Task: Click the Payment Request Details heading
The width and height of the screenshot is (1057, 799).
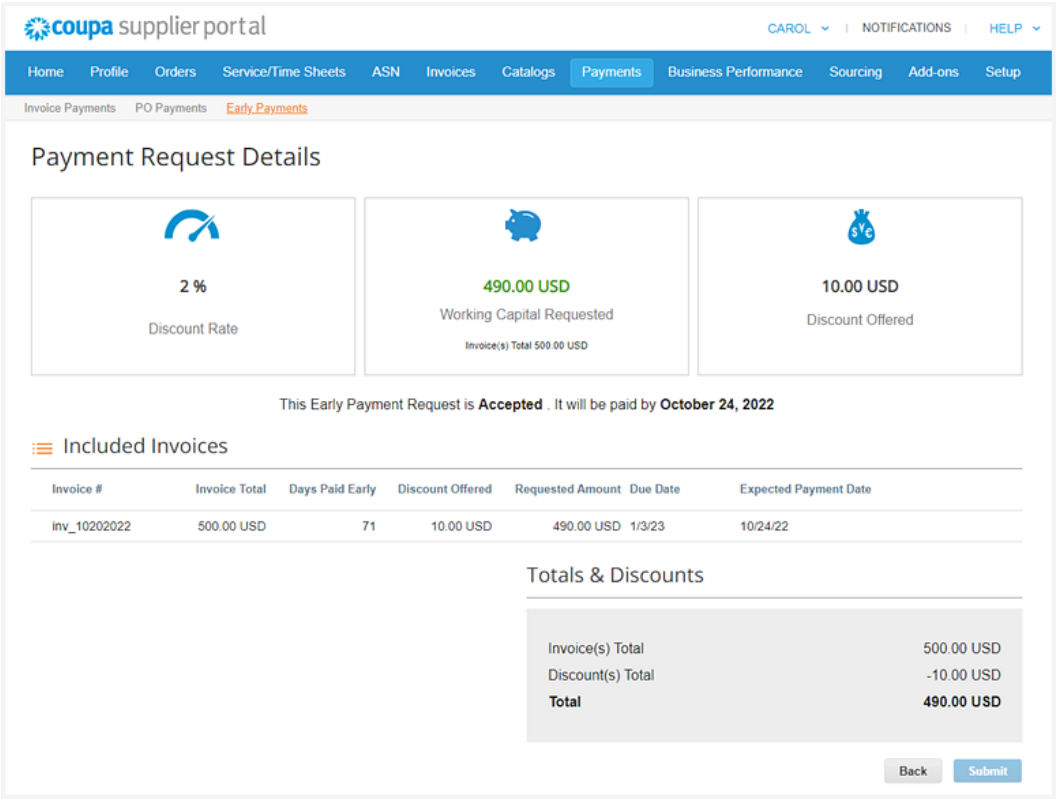Action: (x=176, y=157)
